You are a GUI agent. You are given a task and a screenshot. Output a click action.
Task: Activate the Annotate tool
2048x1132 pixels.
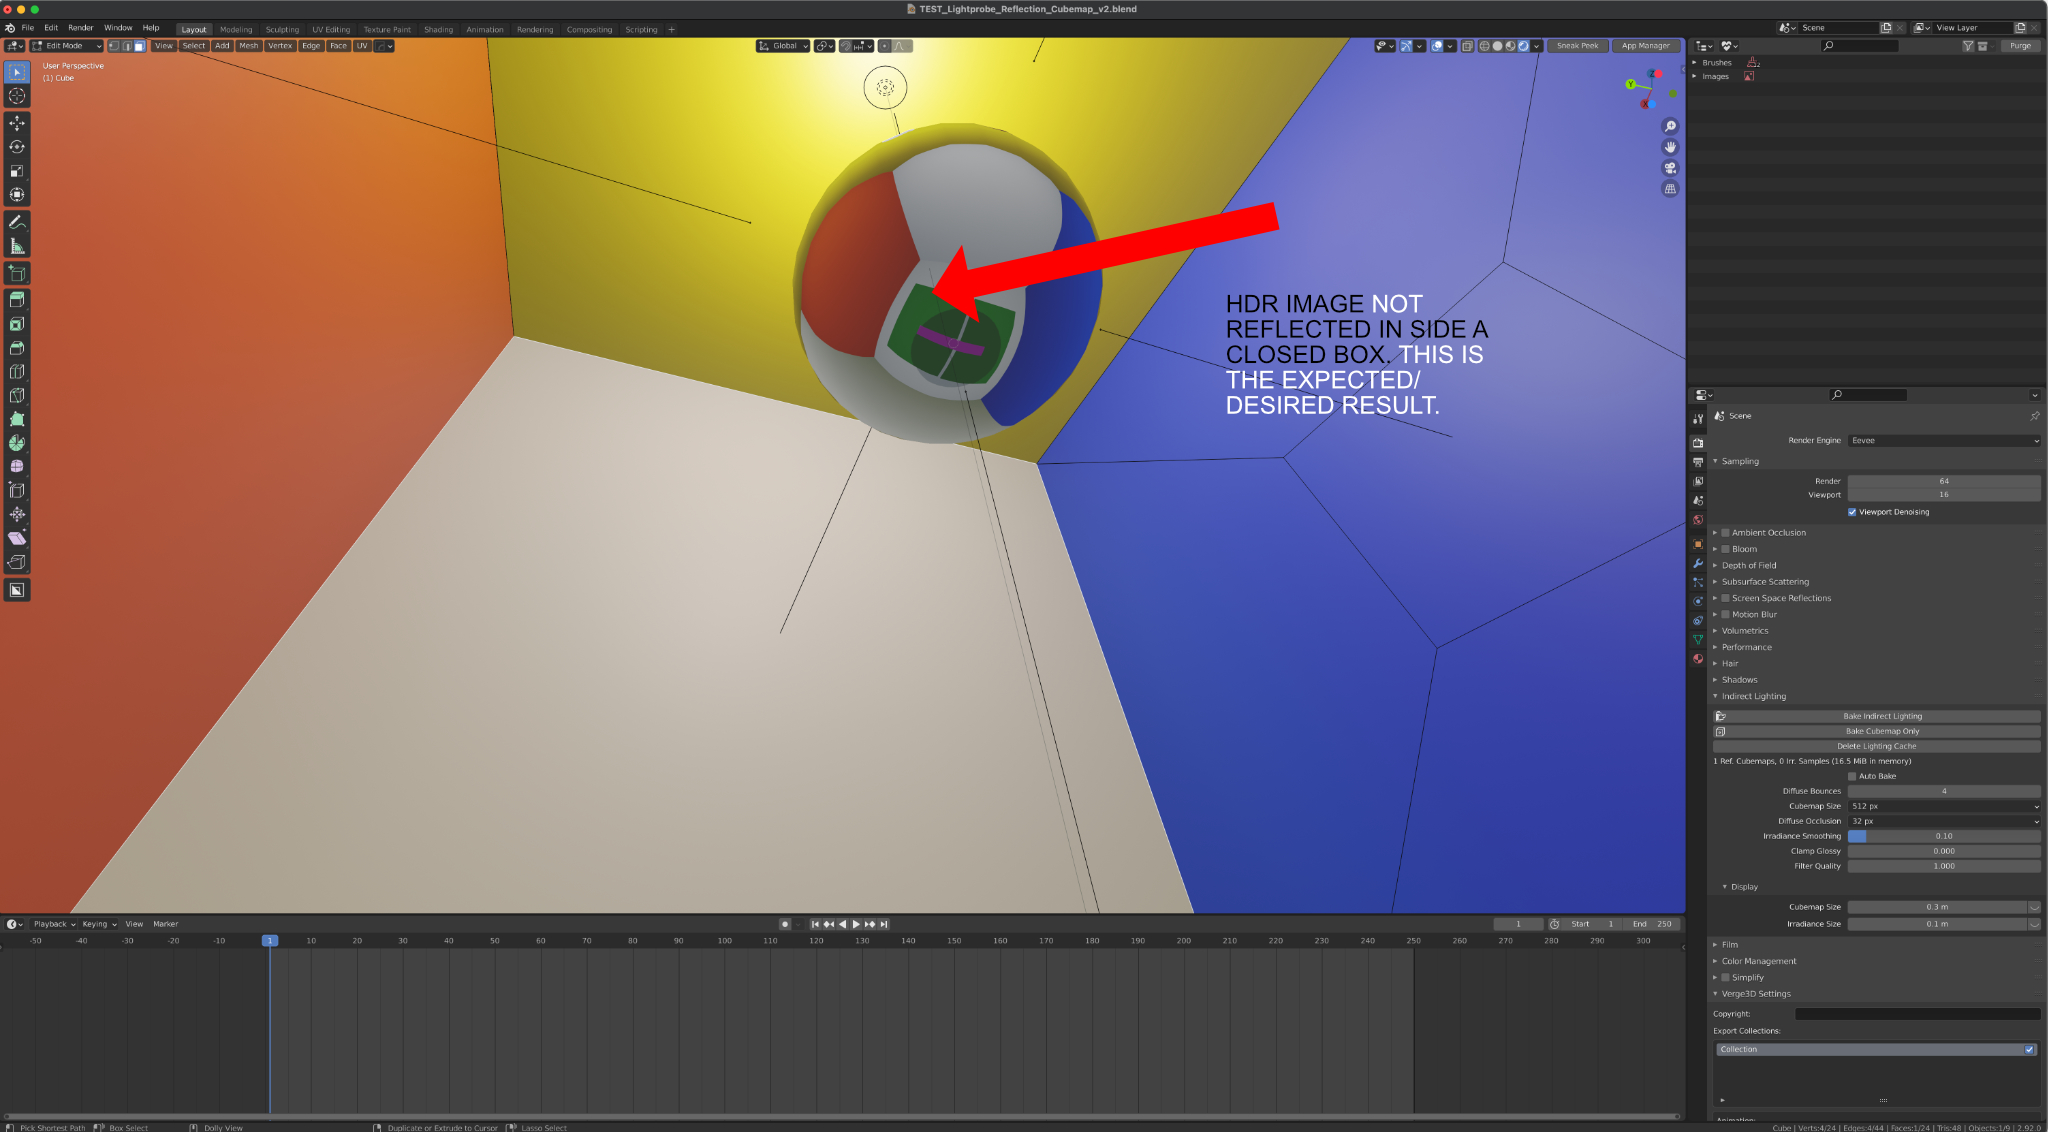(x=17, y=222)
